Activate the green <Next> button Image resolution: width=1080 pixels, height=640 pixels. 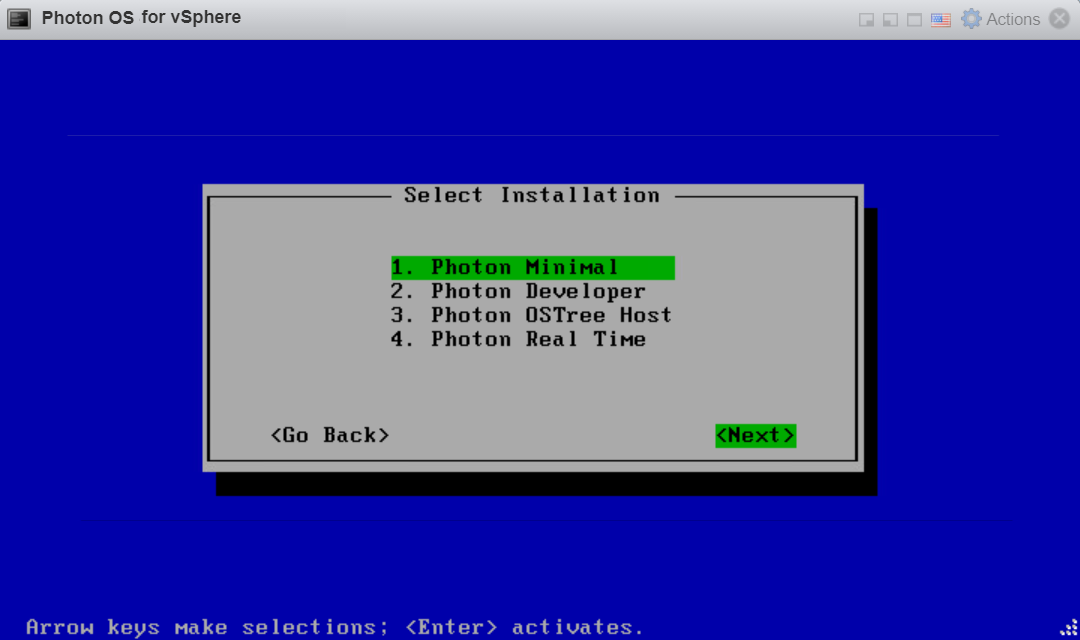pos(755,436)
